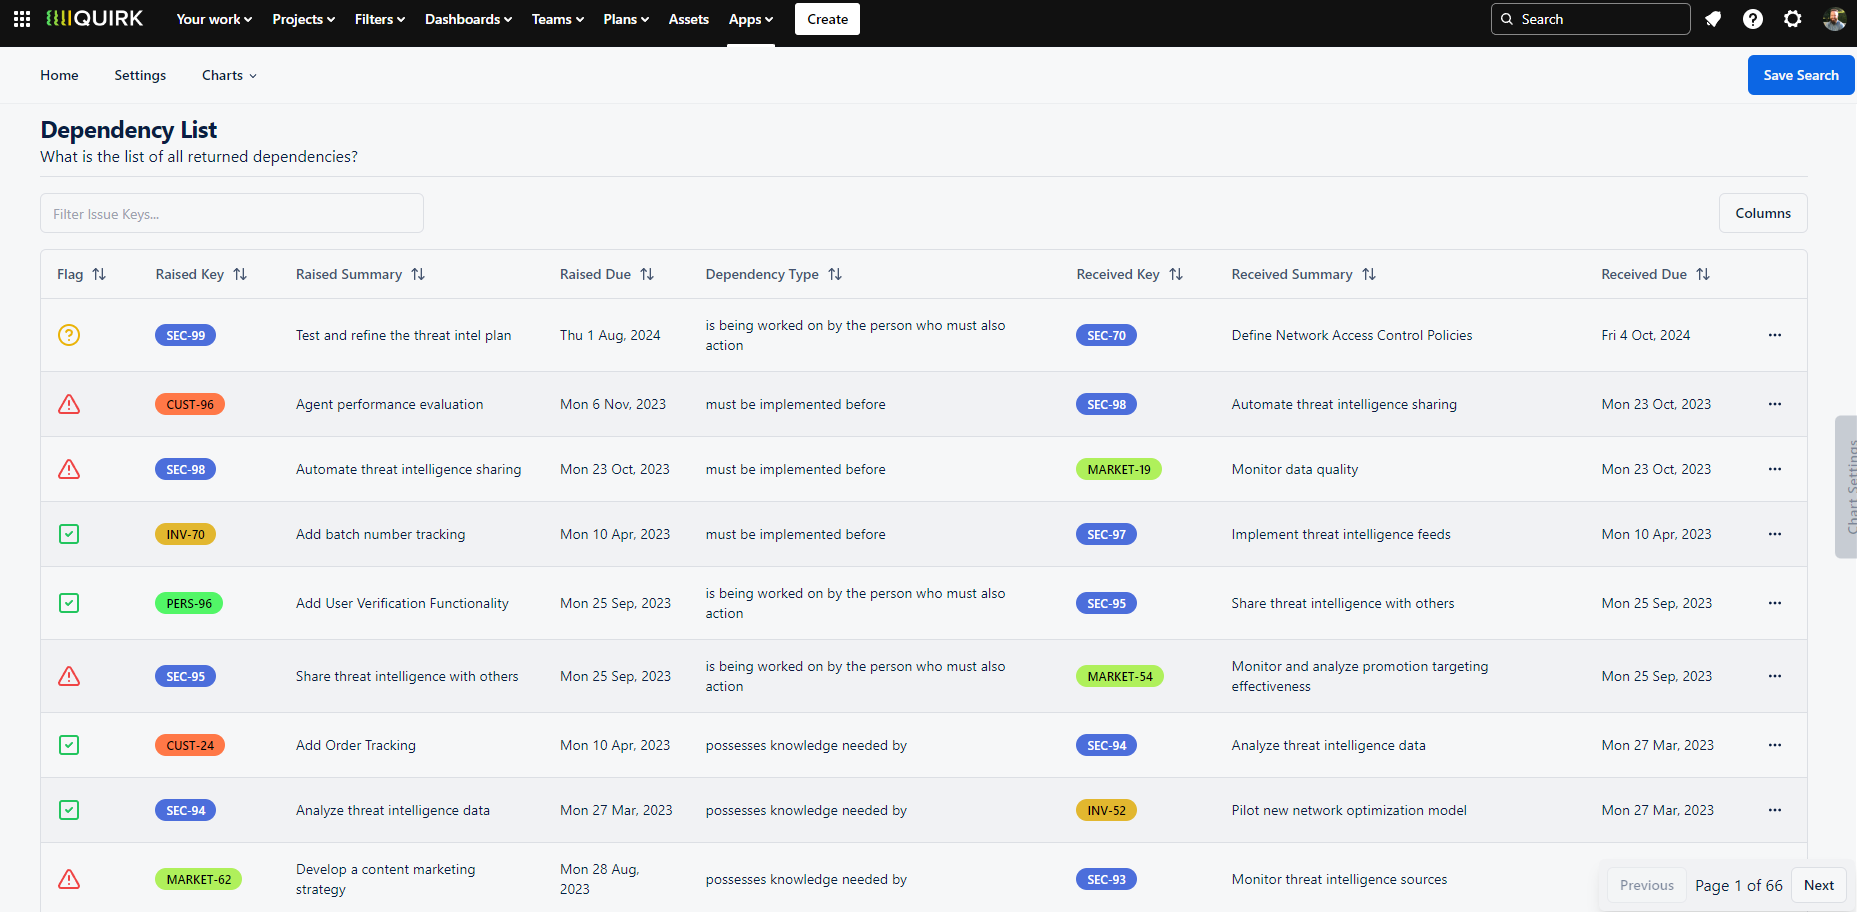
Task: Open the CUST-96 raised key badge
Action: coord(190,404)
